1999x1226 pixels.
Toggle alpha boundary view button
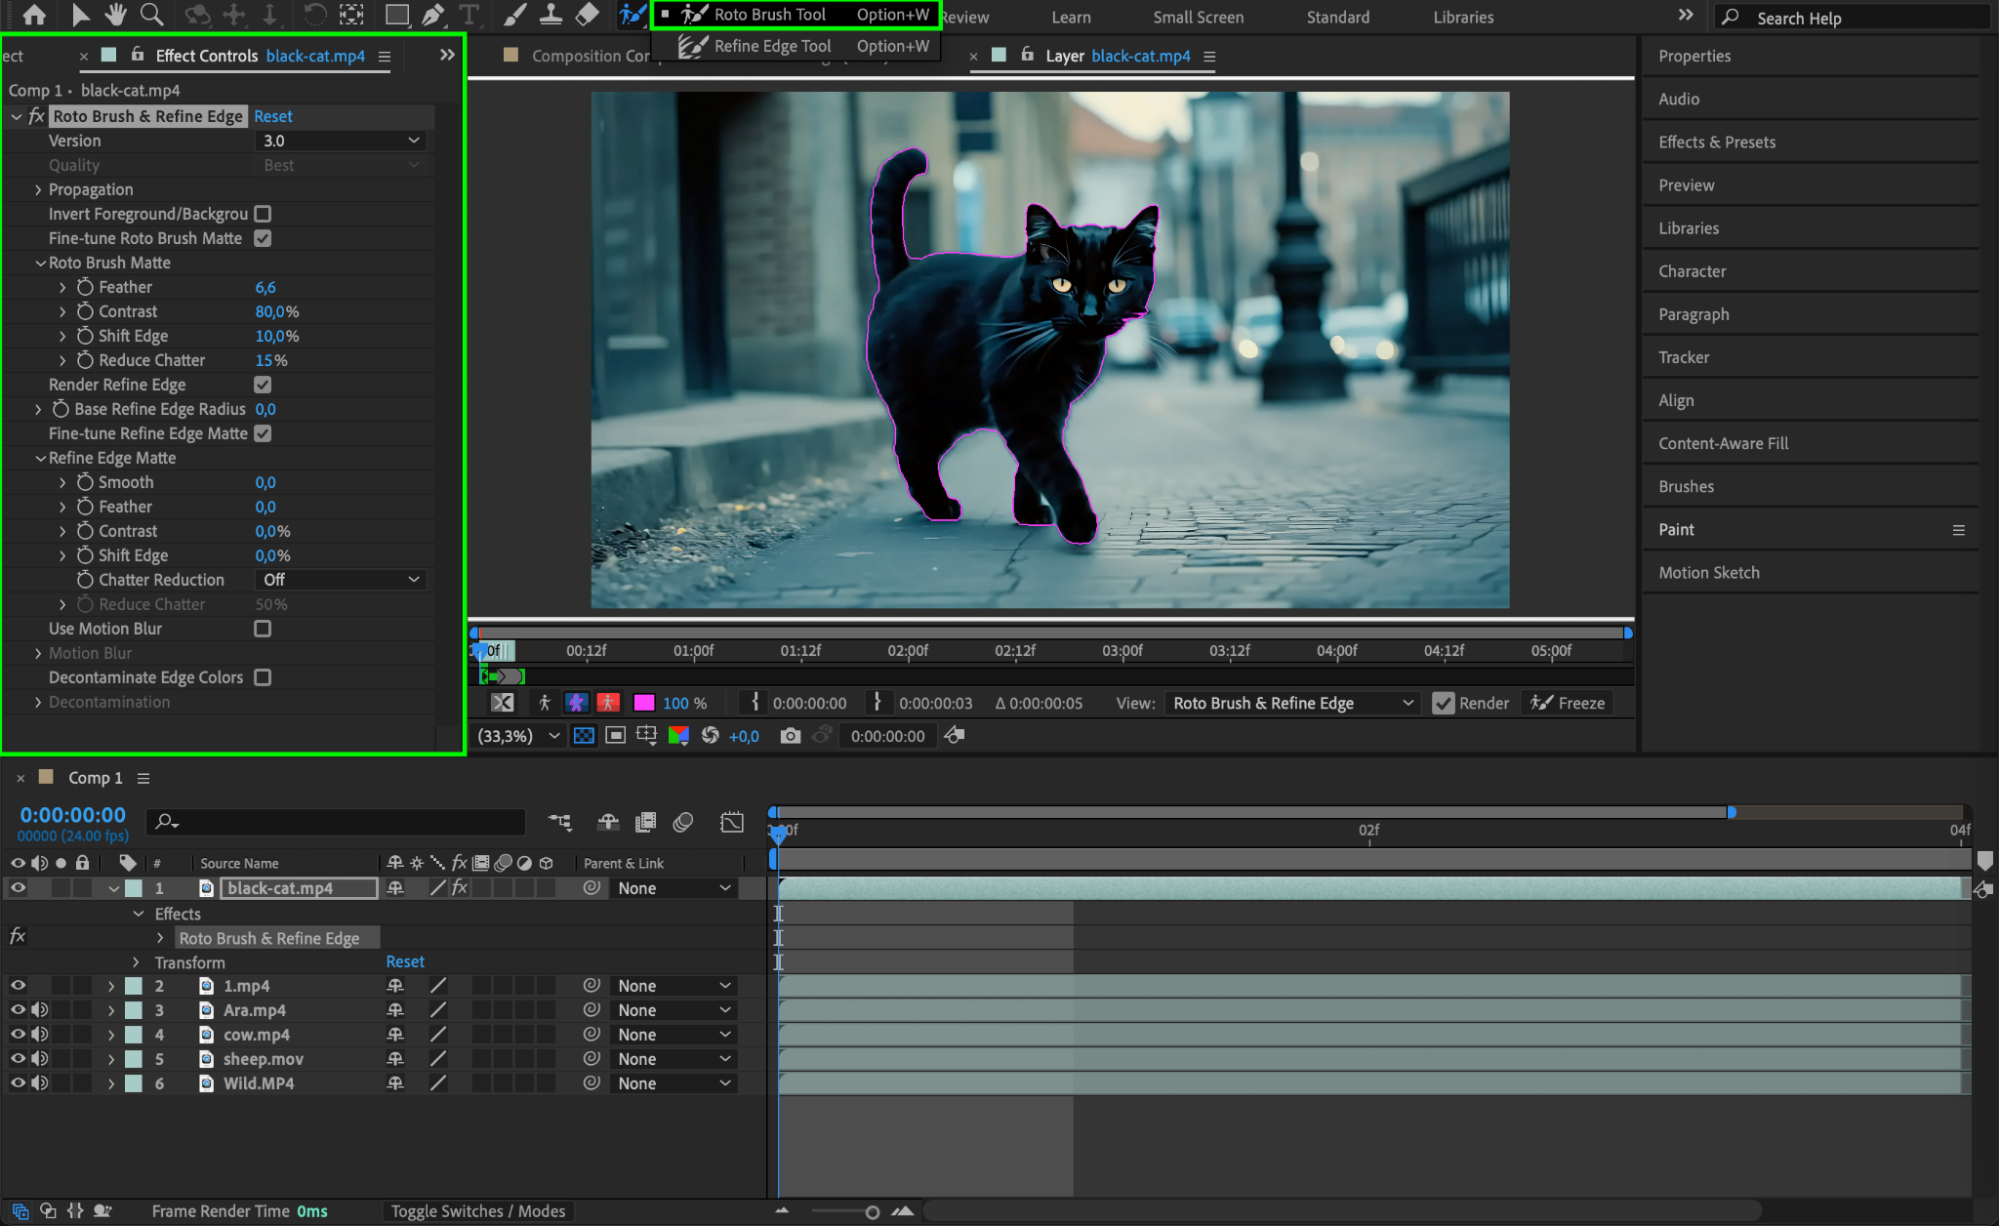576,703
